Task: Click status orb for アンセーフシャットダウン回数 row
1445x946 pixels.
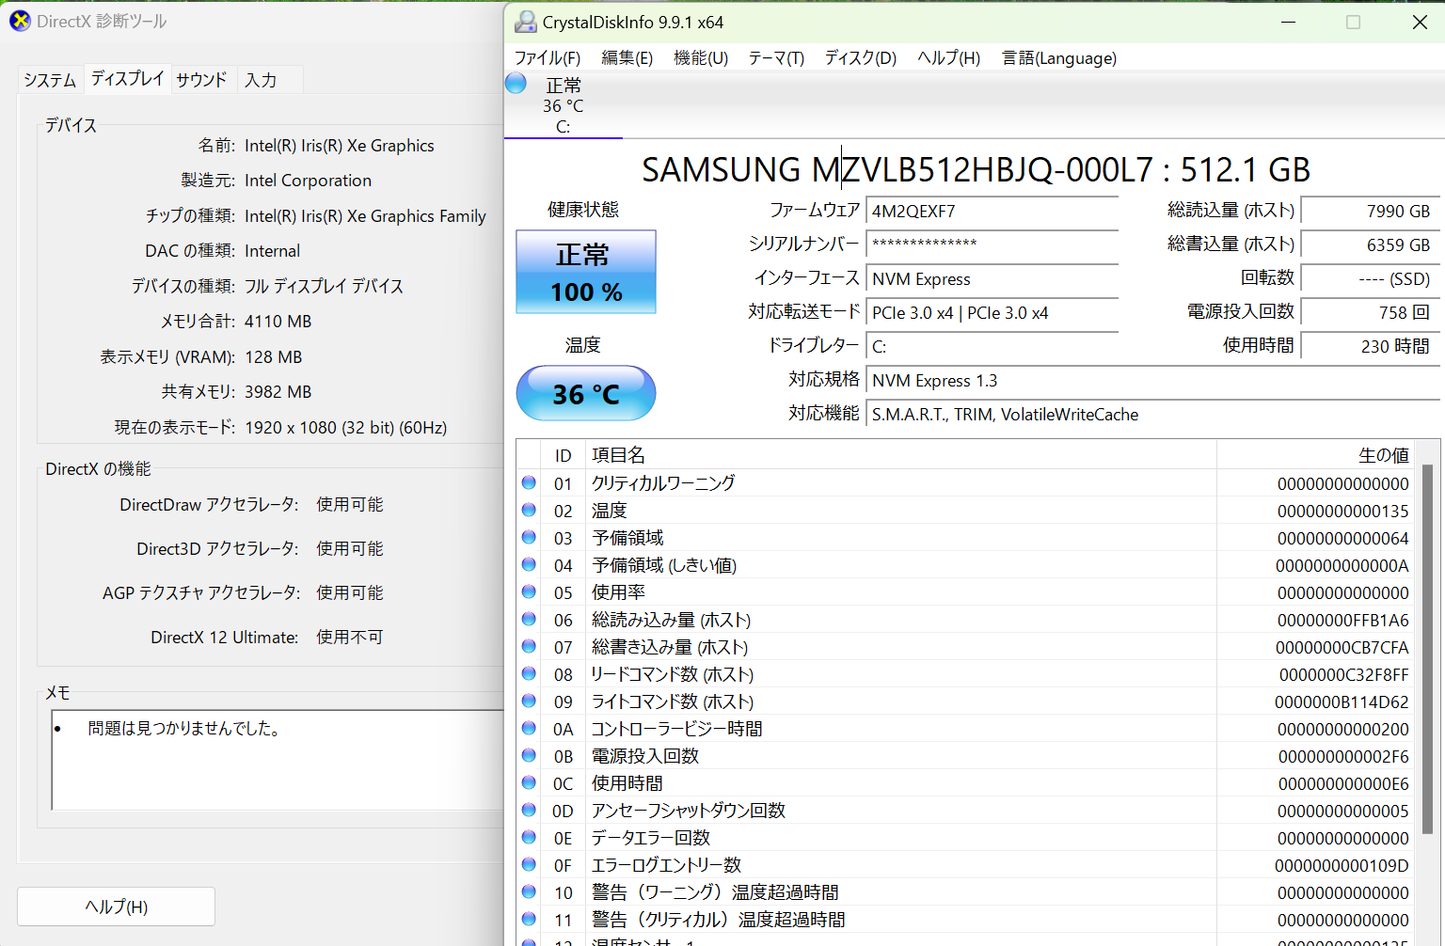Action: click(x=529, y=810)
